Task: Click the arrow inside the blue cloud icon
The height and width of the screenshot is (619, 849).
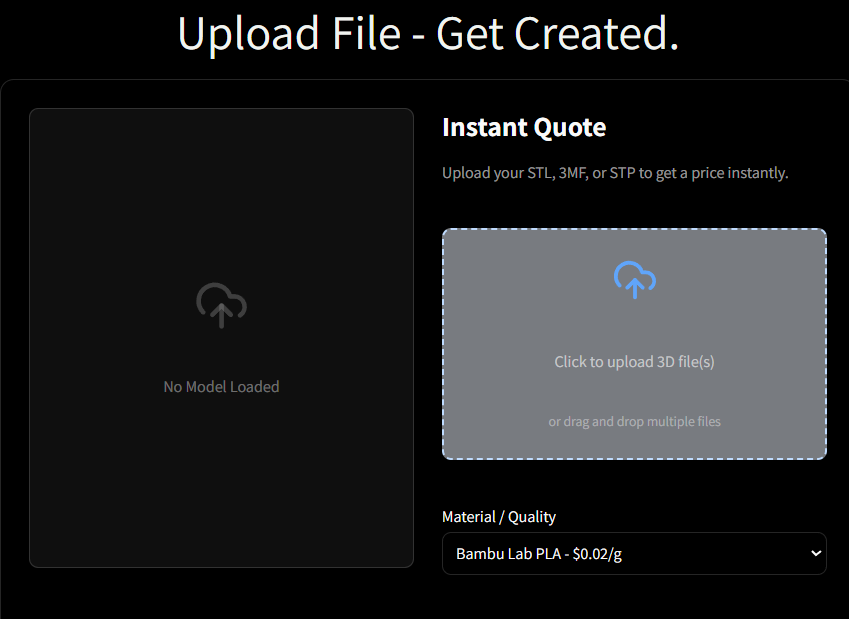Action: [635, 286]
